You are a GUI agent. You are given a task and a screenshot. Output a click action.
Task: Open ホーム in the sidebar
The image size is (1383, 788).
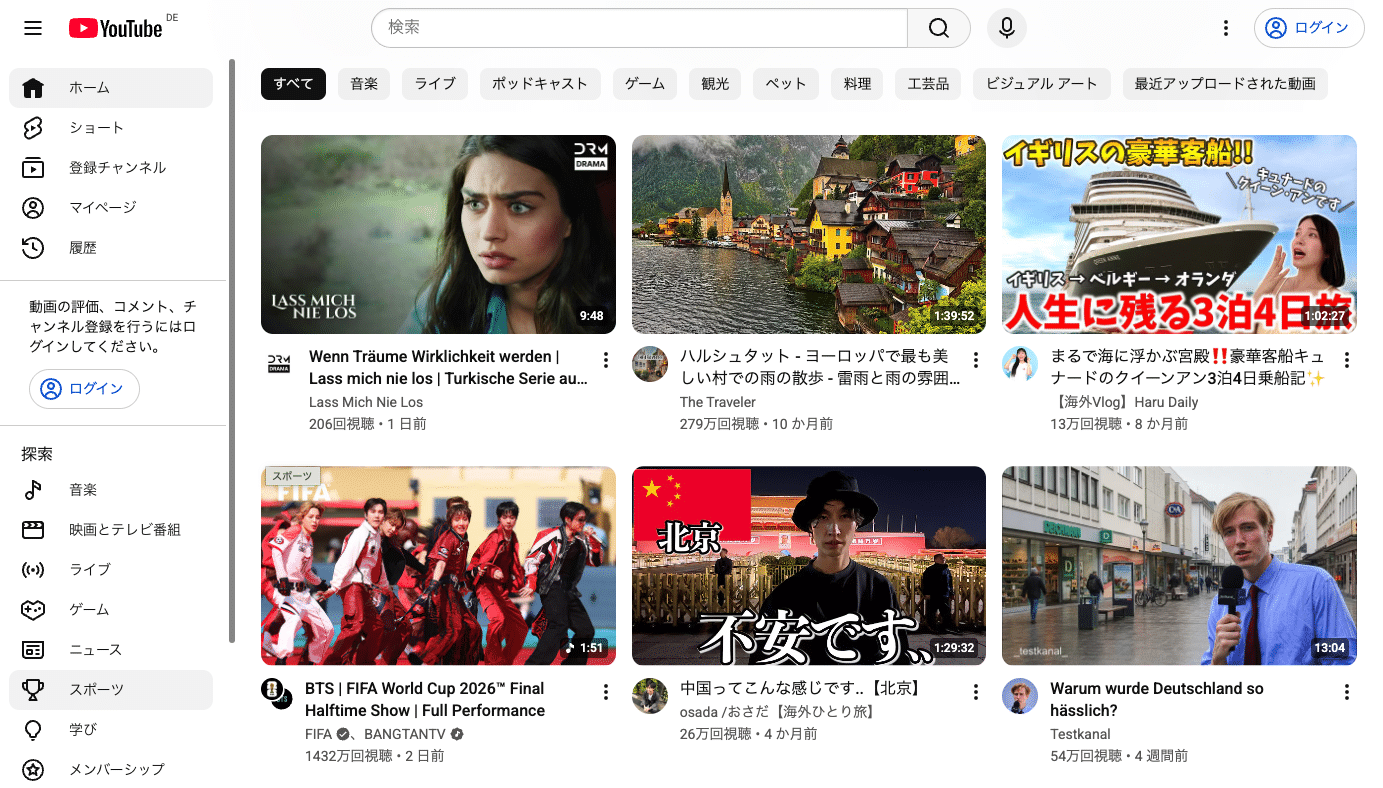[111, 88]
